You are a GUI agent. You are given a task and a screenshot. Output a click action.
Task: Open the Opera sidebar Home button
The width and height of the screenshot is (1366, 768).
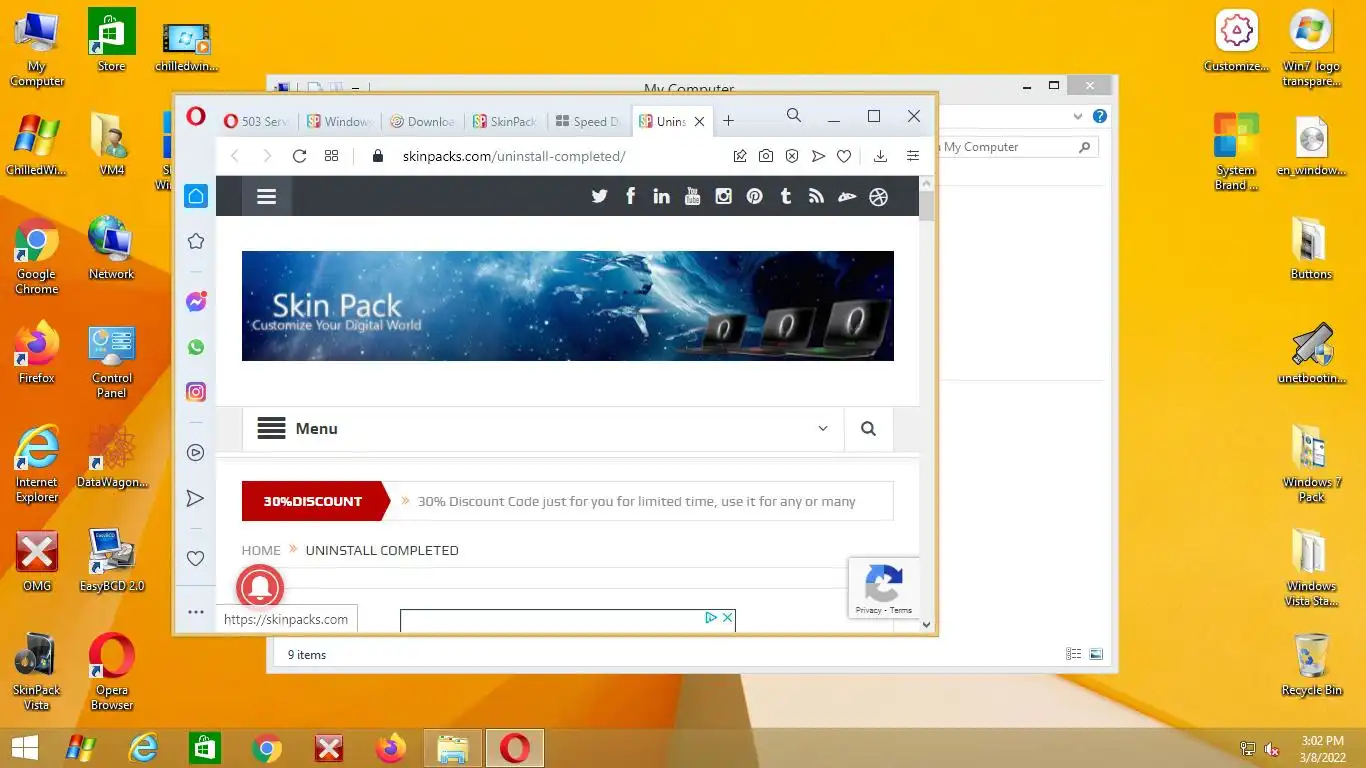[196, 196]
